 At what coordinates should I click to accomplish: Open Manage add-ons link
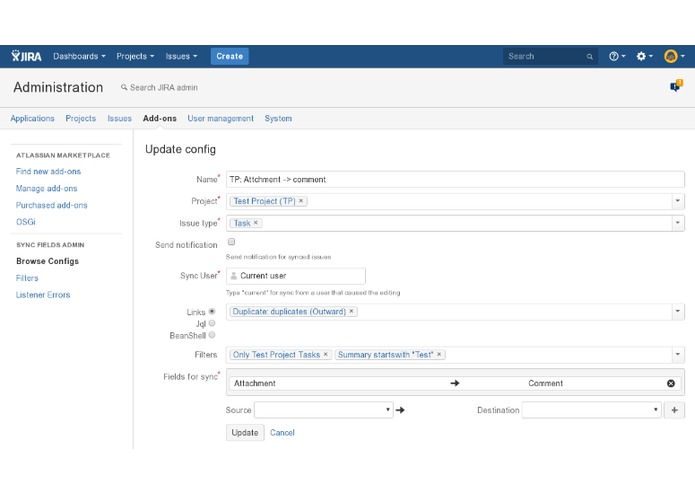coord(47,188)
